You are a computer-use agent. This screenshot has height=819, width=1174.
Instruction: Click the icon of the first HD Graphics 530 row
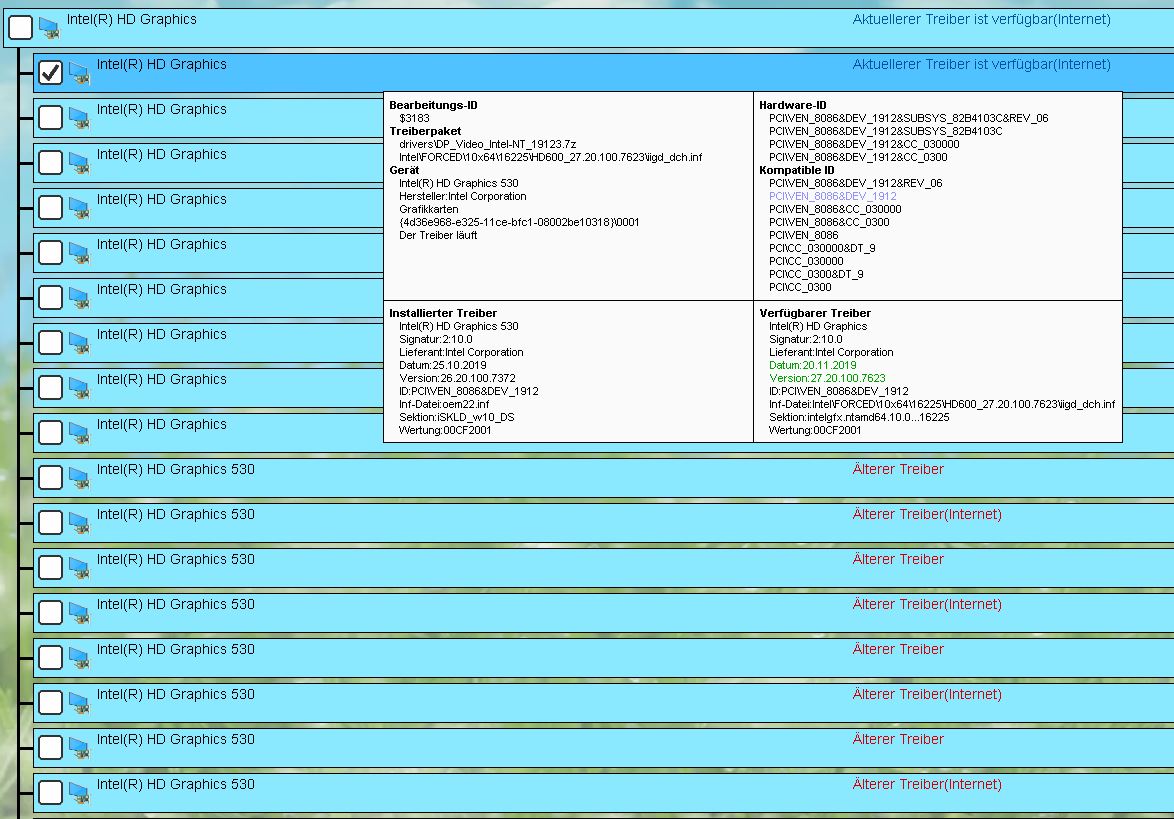(x=79, y=478)
